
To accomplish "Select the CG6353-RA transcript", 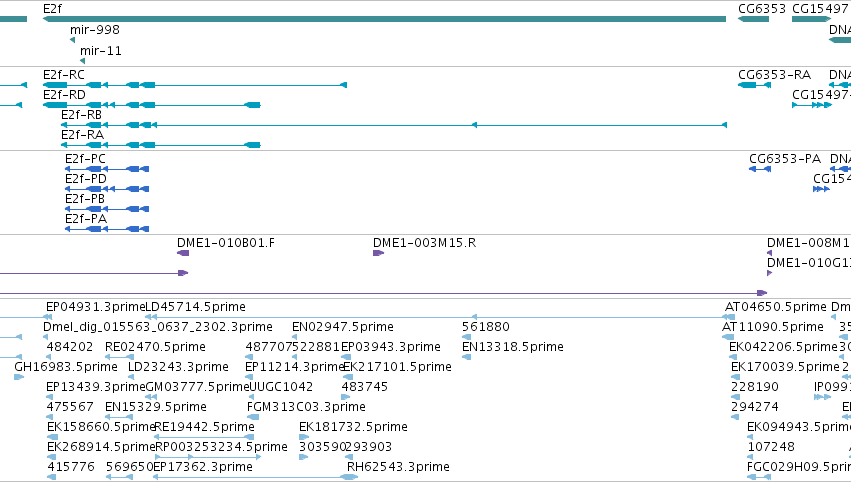I will point(754,85).
